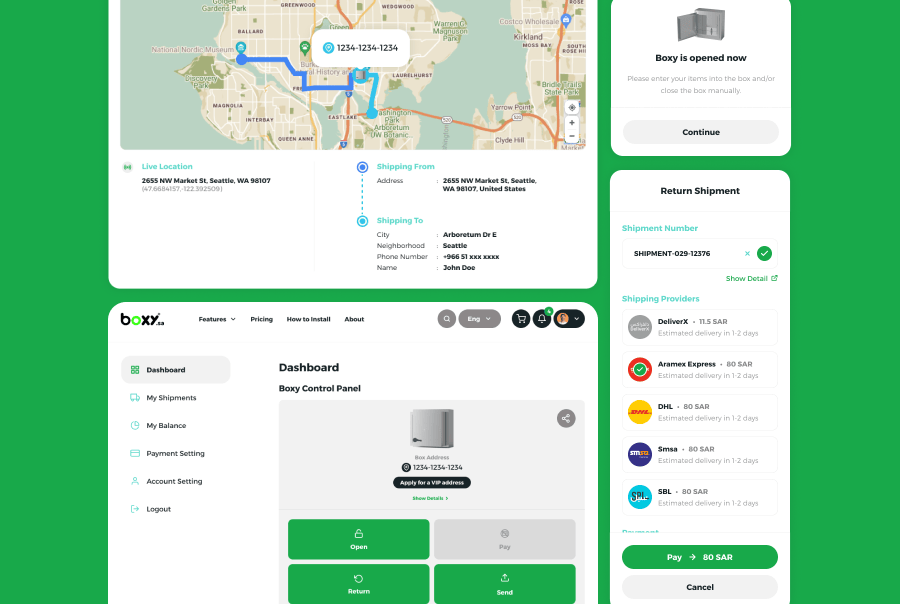
Task: Open the shopping cart icon
Action: [x=520, y=319]
